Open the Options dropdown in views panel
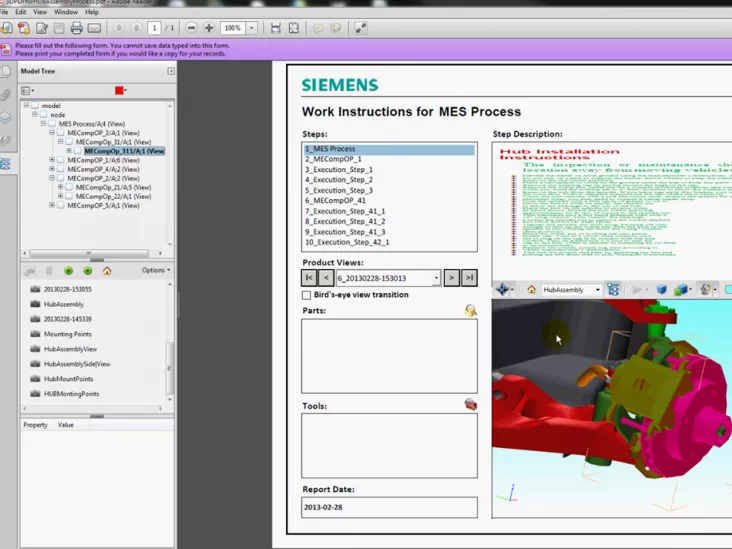Screen dimensions: 732x549 (156, 270)
